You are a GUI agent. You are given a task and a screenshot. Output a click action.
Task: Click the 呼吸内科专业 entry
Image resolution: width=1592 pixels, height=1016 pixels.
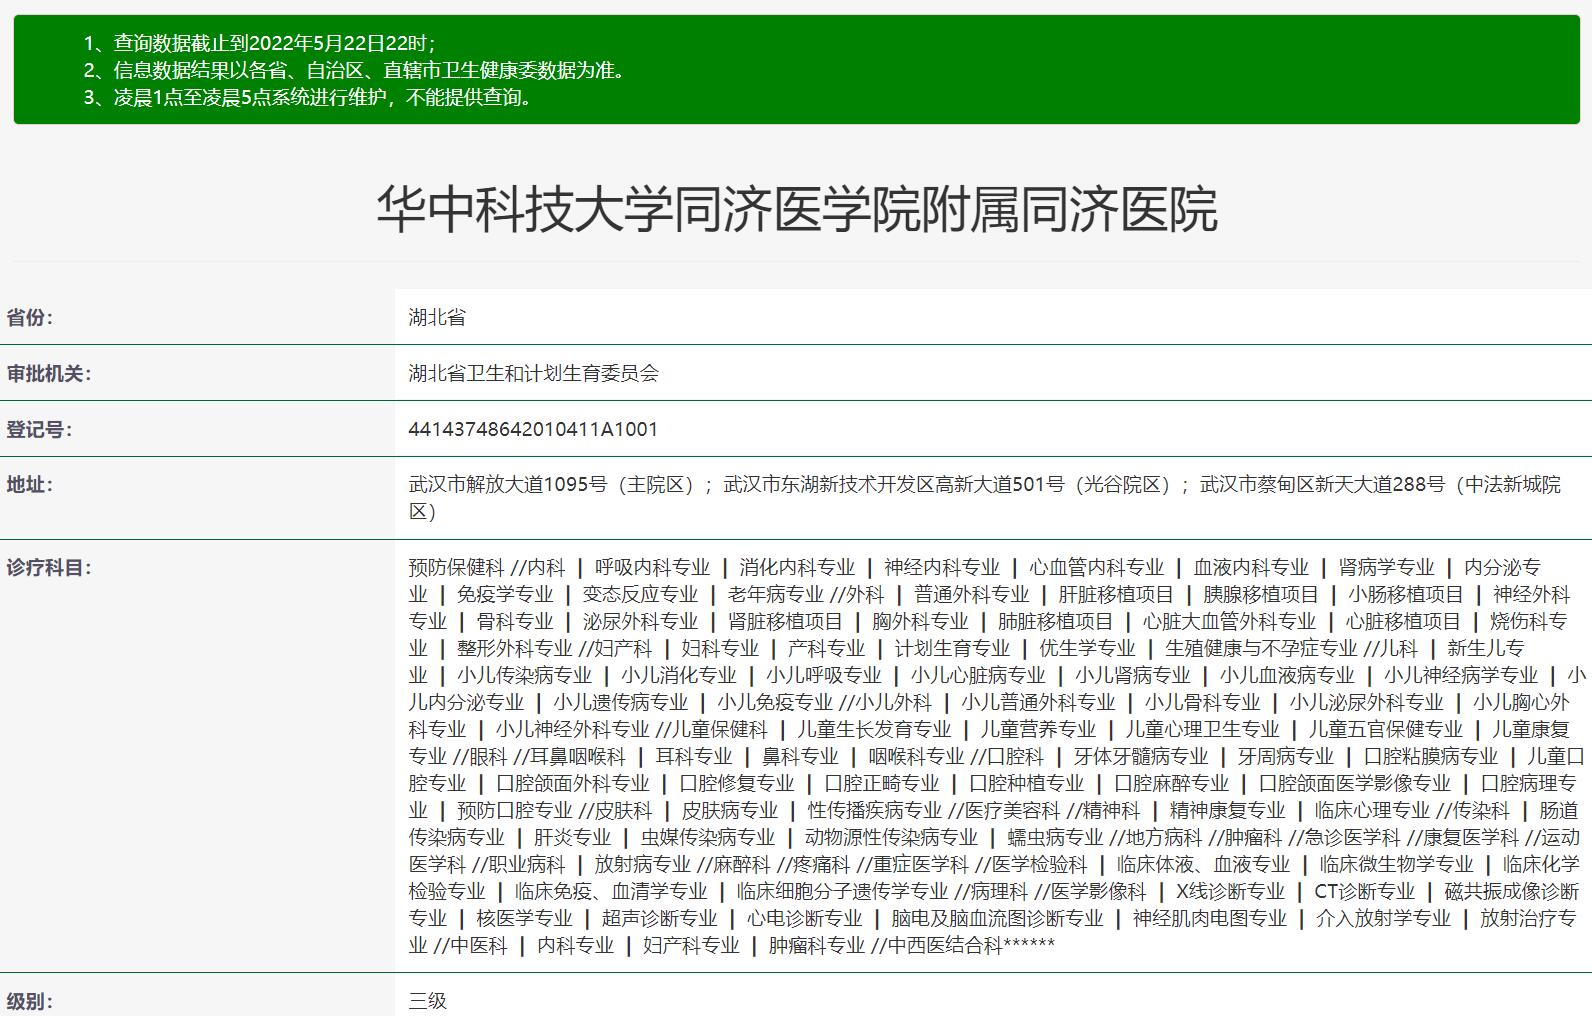652,568
